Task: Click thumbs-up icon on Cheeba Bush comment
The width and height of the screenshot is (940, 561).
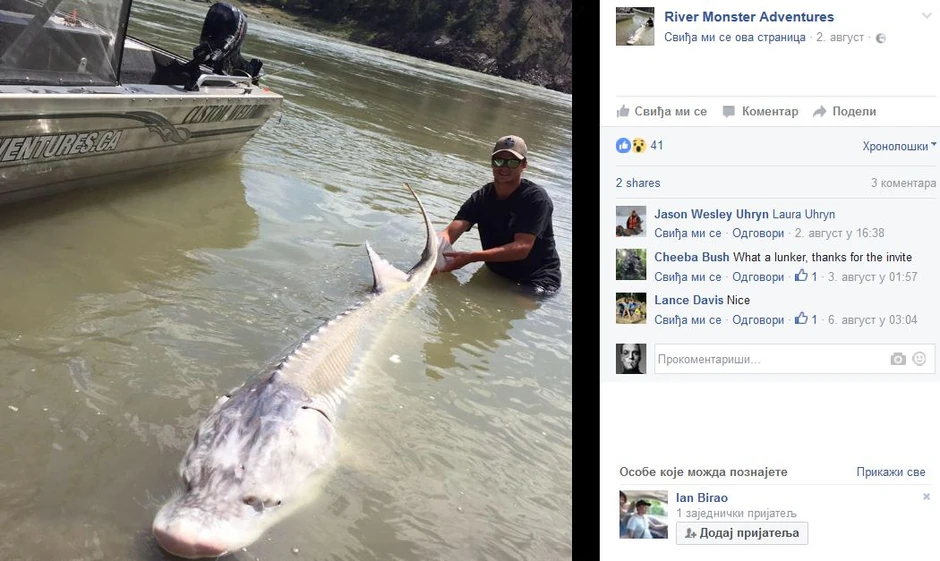Action: [801, 276]
